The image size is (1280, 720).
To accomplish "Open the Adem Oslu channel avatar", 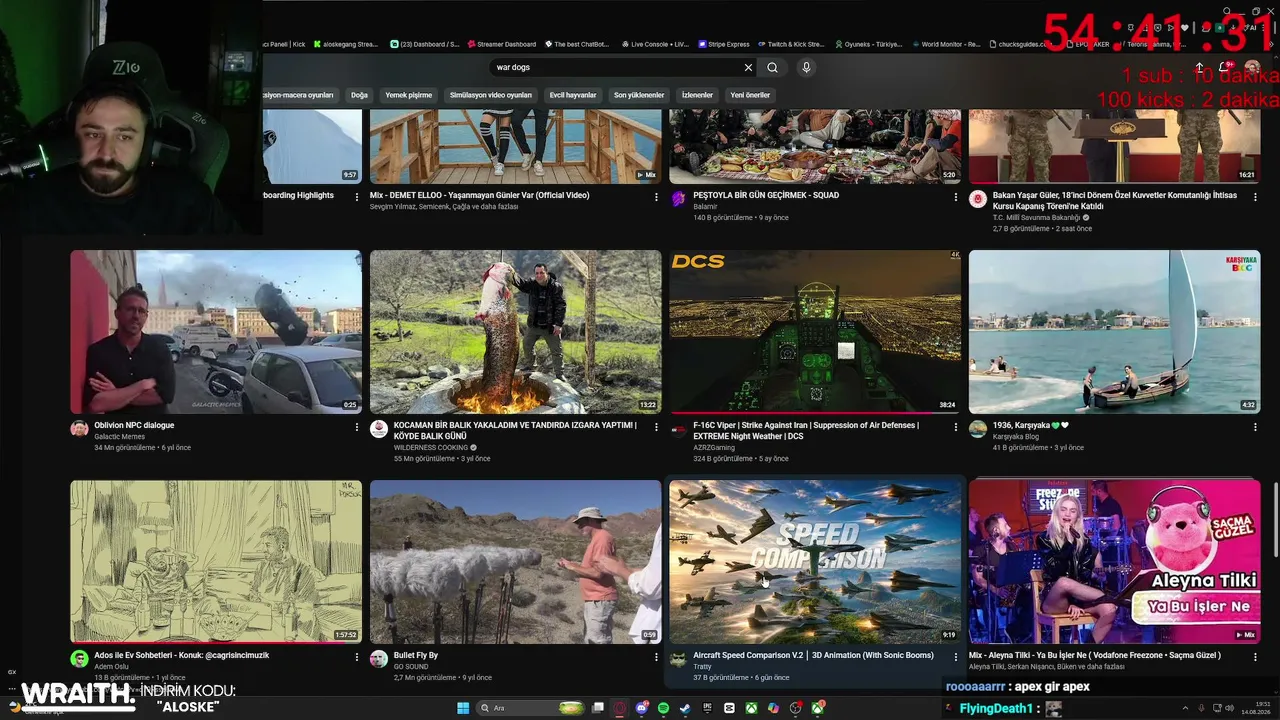I will [x=79, y=659].
